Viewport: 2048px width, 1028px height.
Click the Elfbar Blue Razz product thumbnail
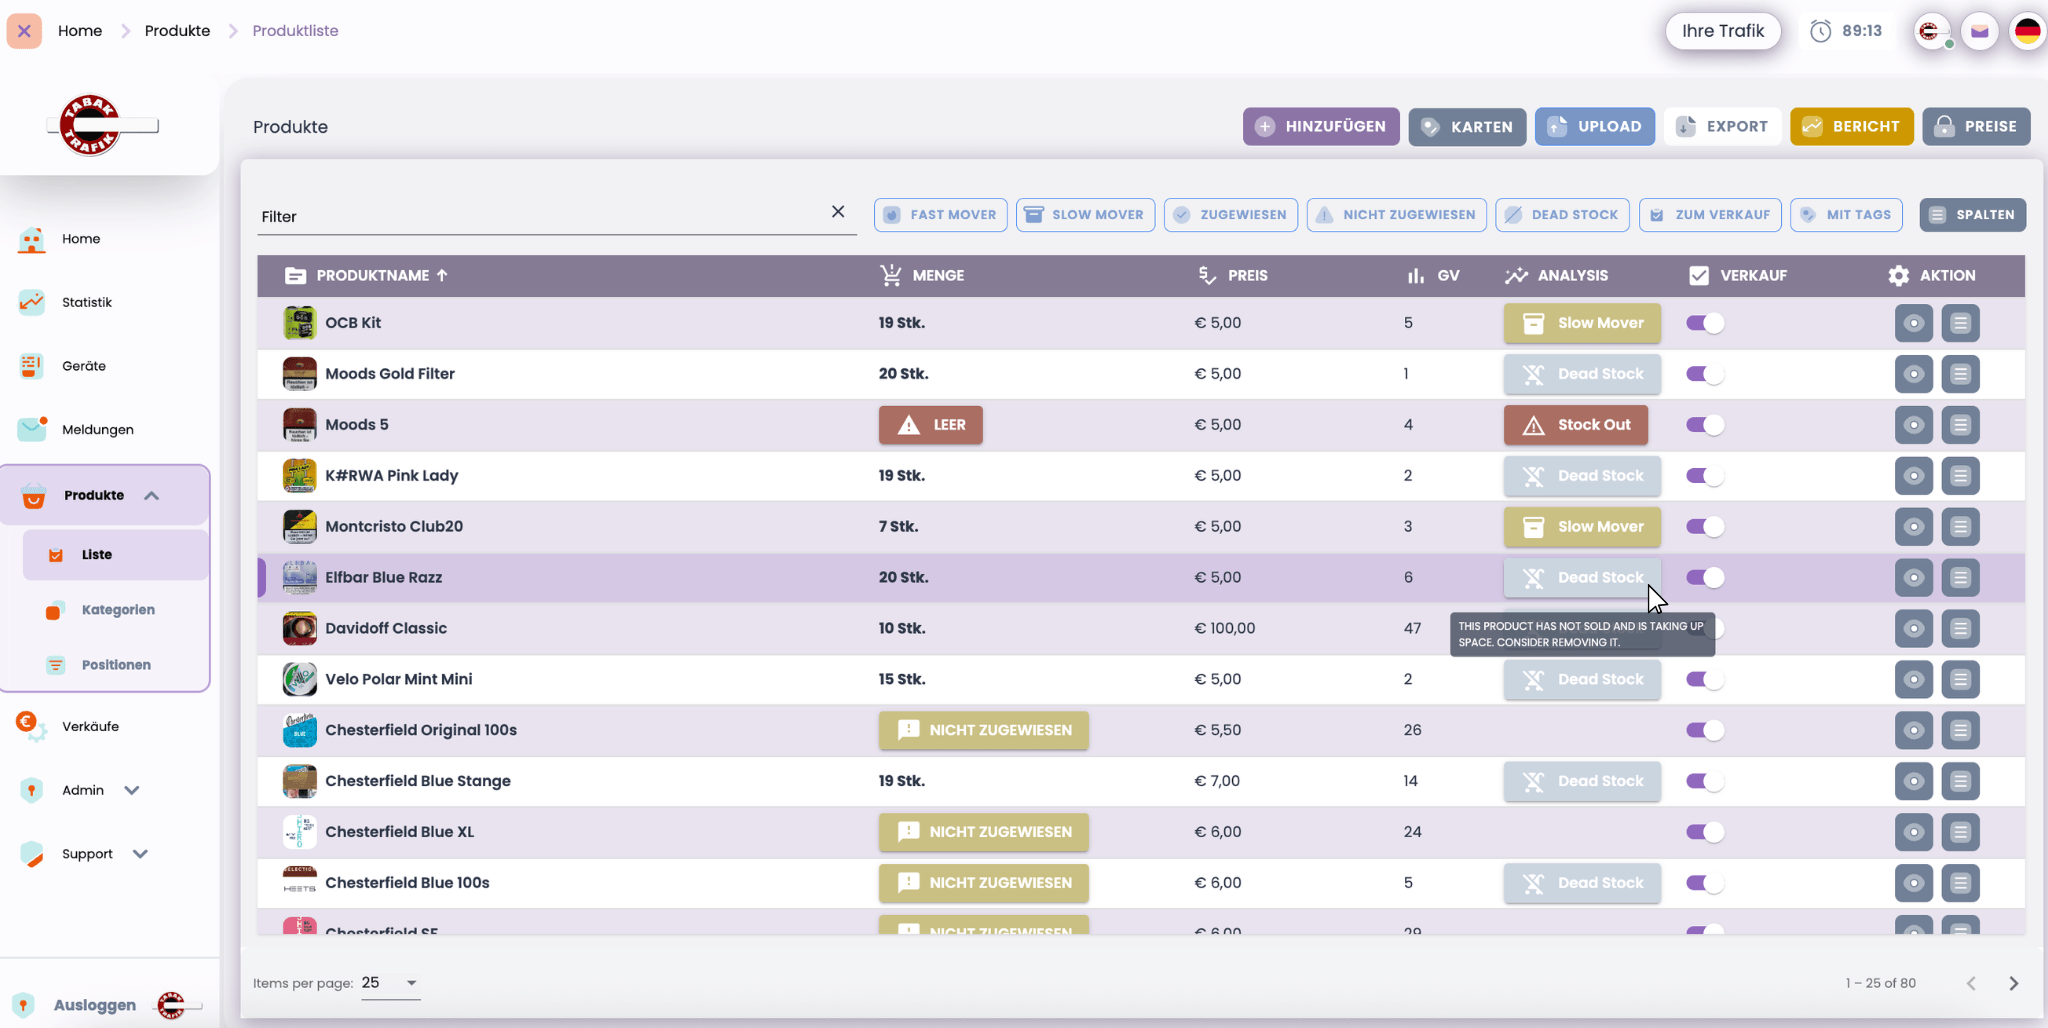(299, 578)
